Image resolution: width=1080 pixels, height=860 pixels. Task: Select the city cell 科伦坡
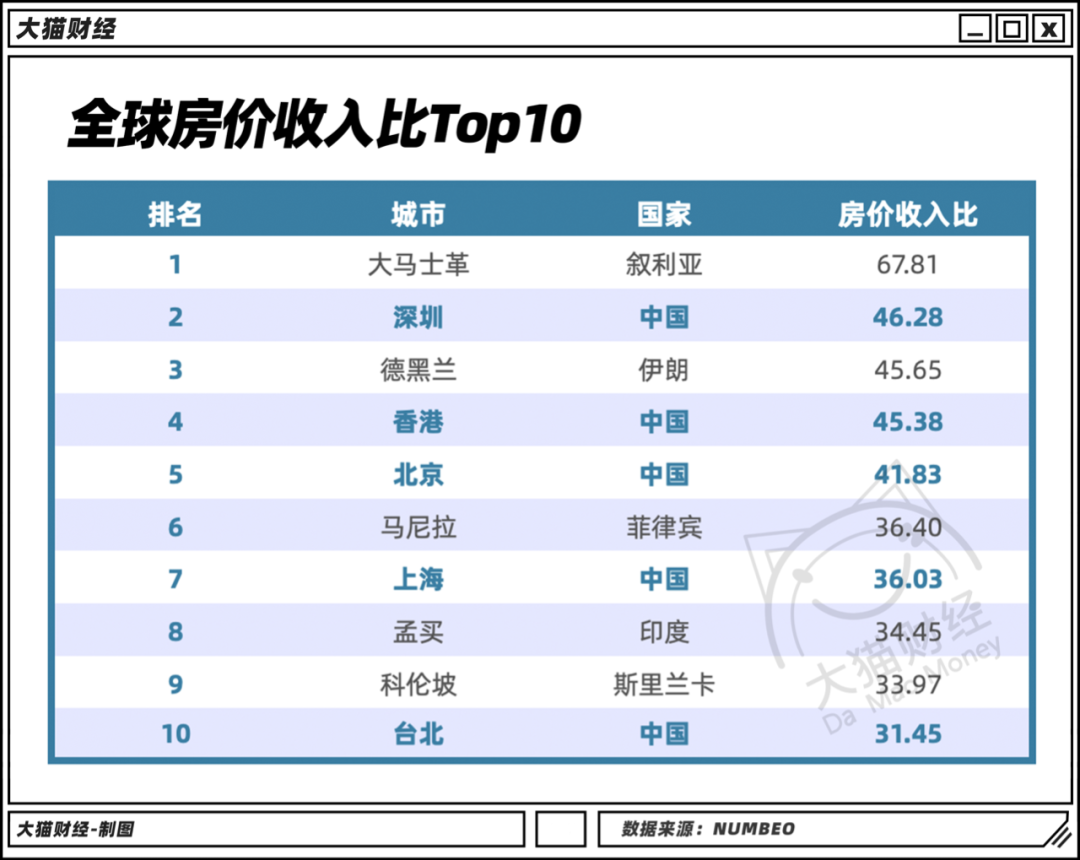click(418, 684)
